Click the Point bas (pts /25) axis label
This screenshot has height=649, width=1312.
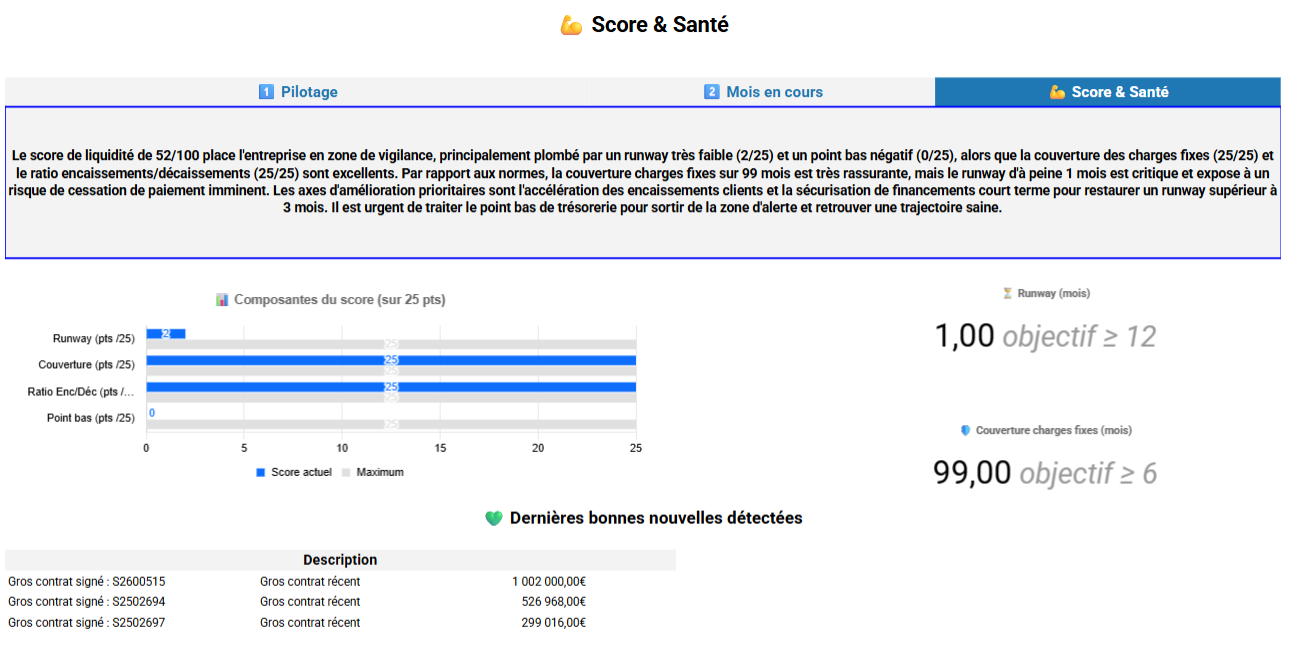(x=91, y=418)
